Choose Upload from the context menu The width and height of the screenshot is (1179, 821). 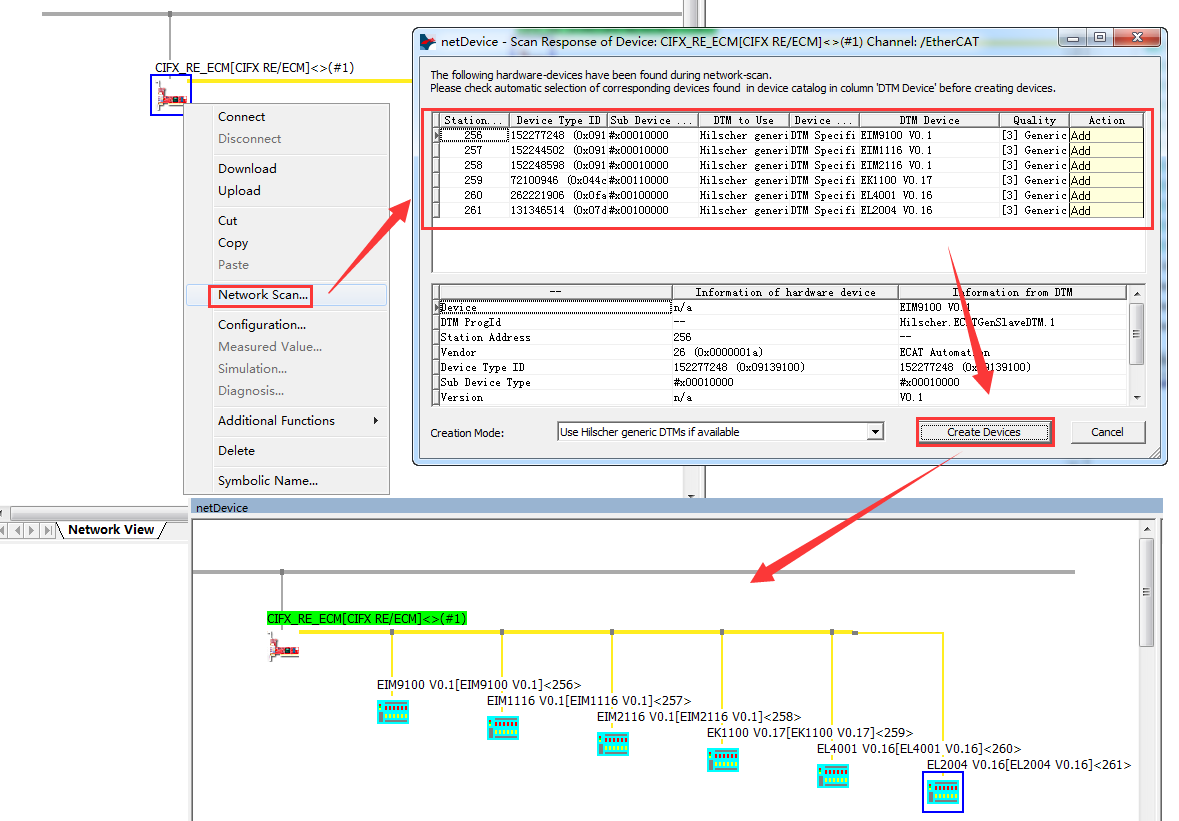239,191
